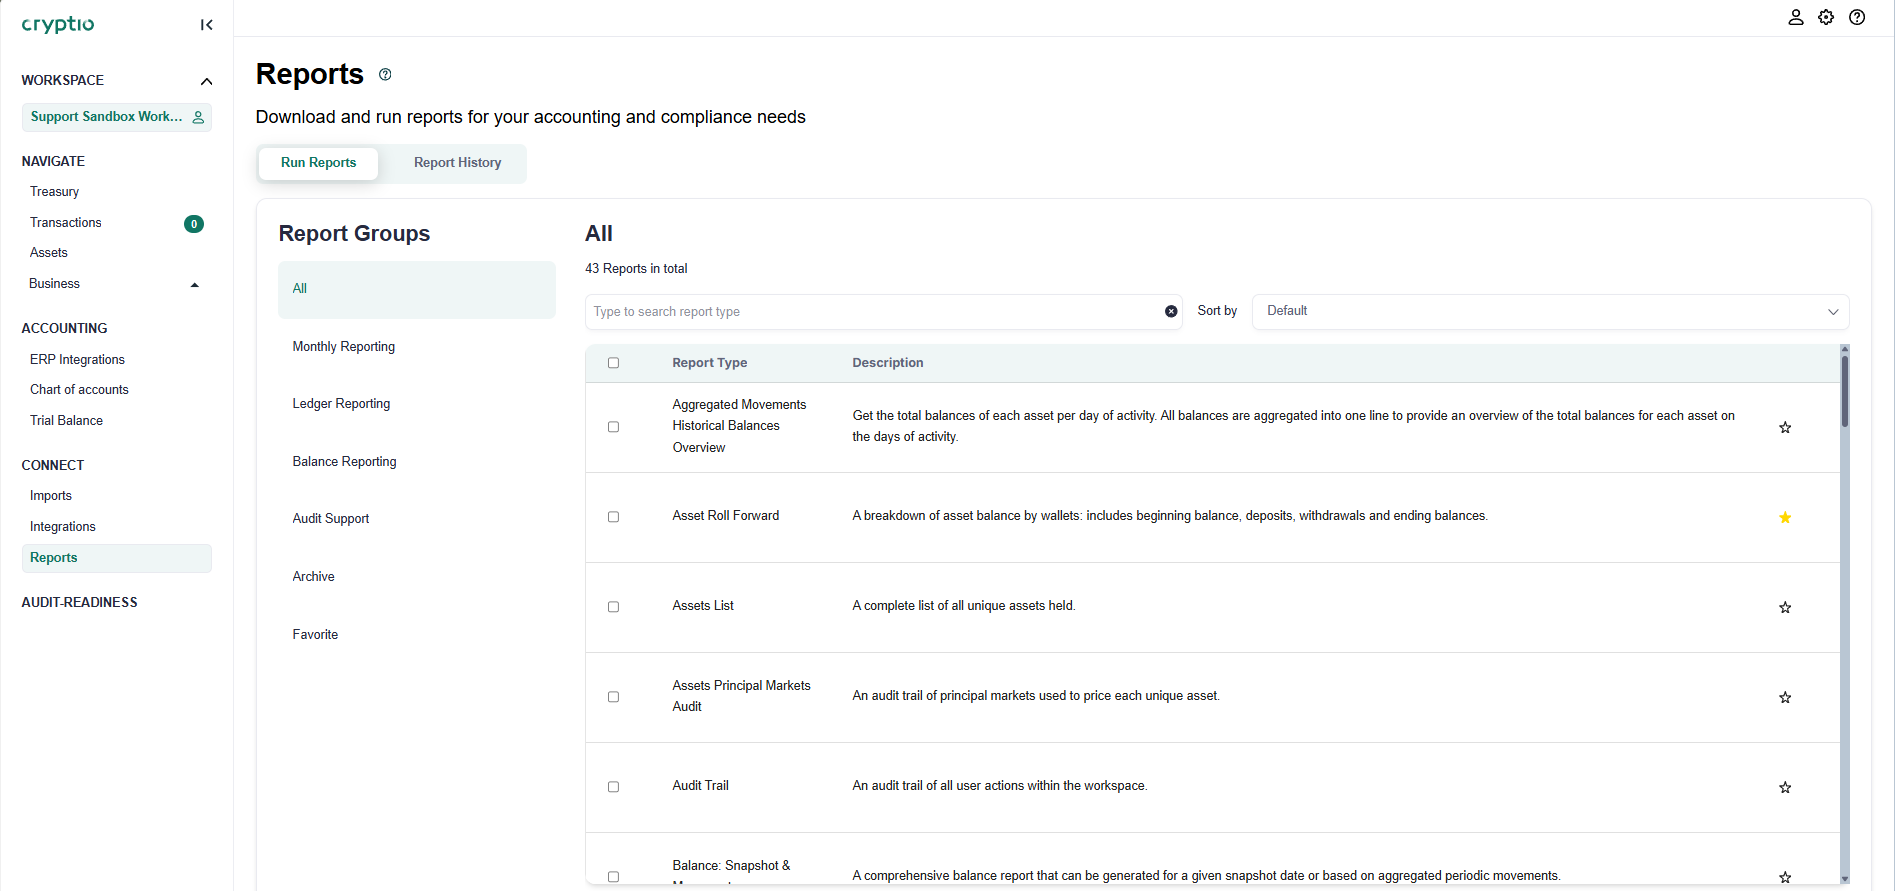Select the Monthly Reporting report group

point(344,347)
